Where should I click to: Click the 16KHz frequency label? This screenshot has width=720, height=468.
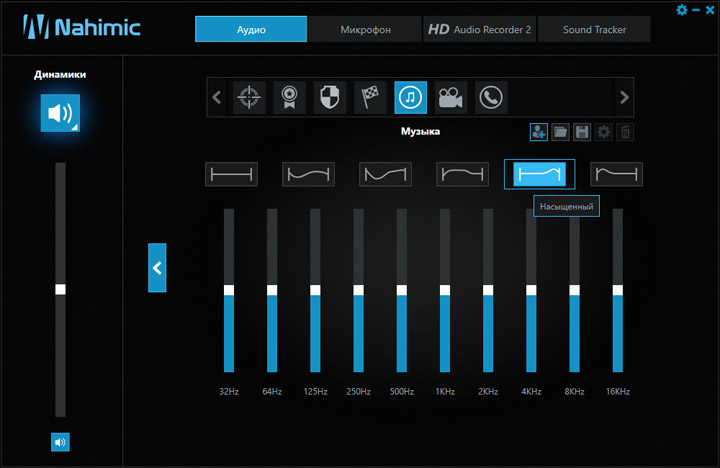[618, 392]
